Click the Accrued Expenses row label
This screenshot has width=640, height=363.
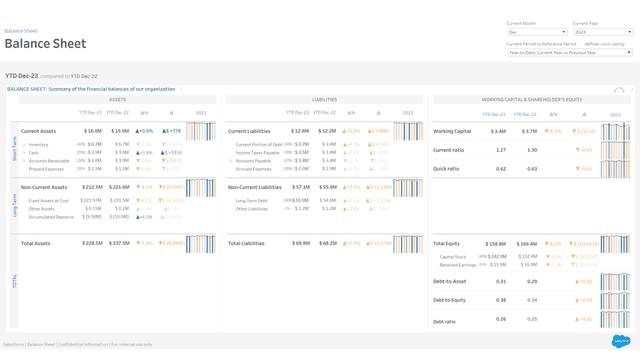pos(253,169)
